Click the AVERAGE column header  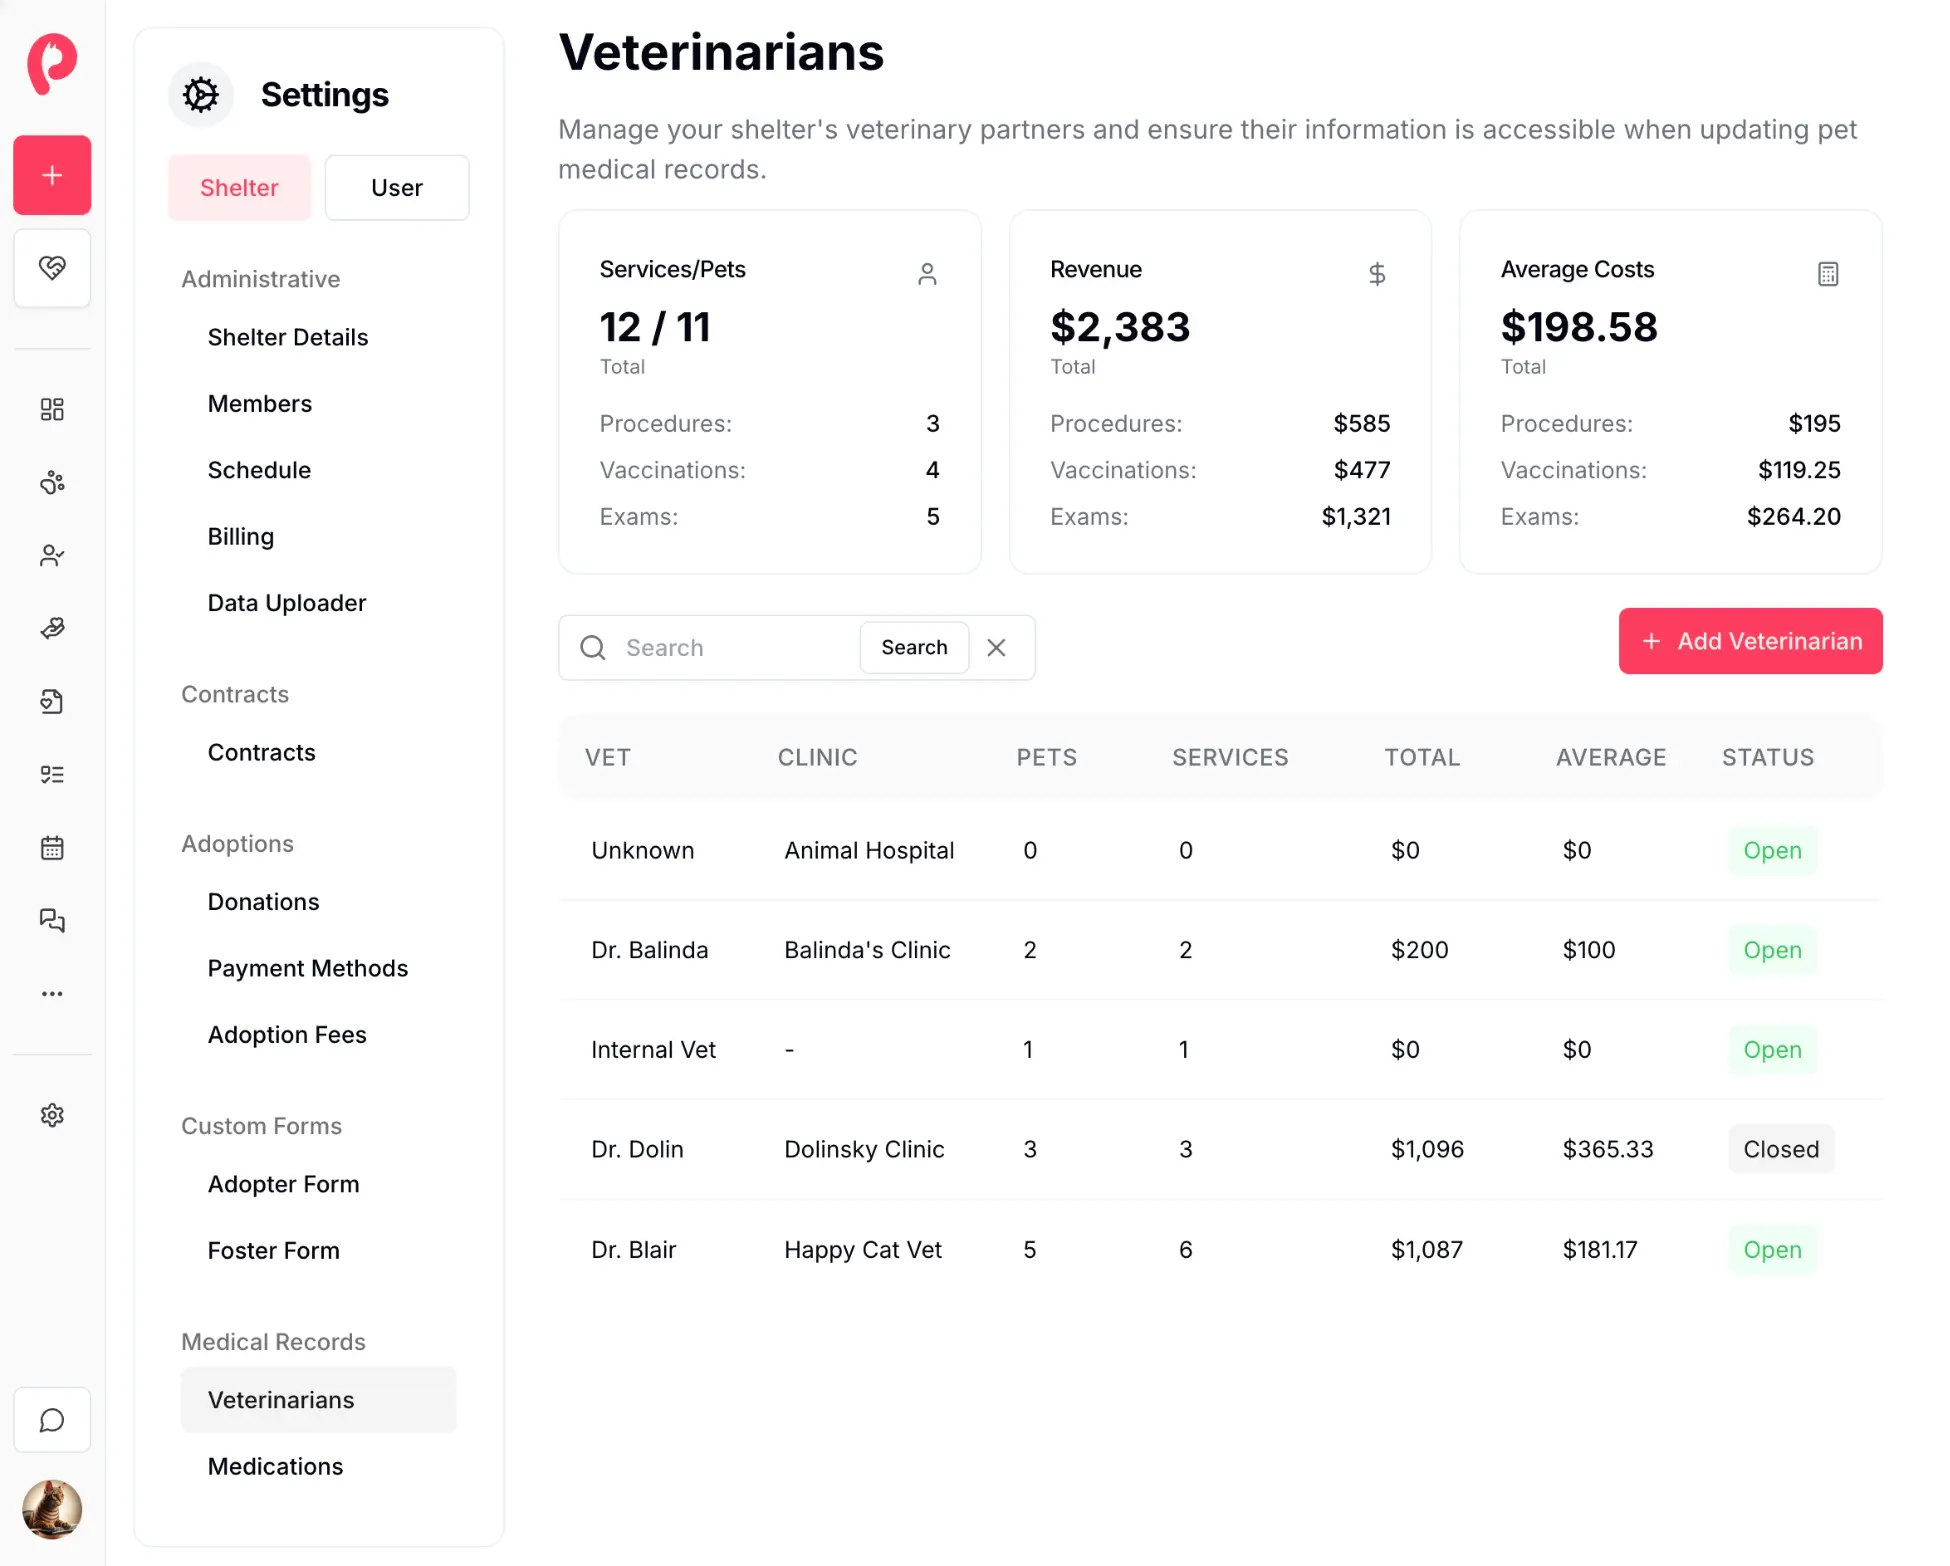[1611, 758]
